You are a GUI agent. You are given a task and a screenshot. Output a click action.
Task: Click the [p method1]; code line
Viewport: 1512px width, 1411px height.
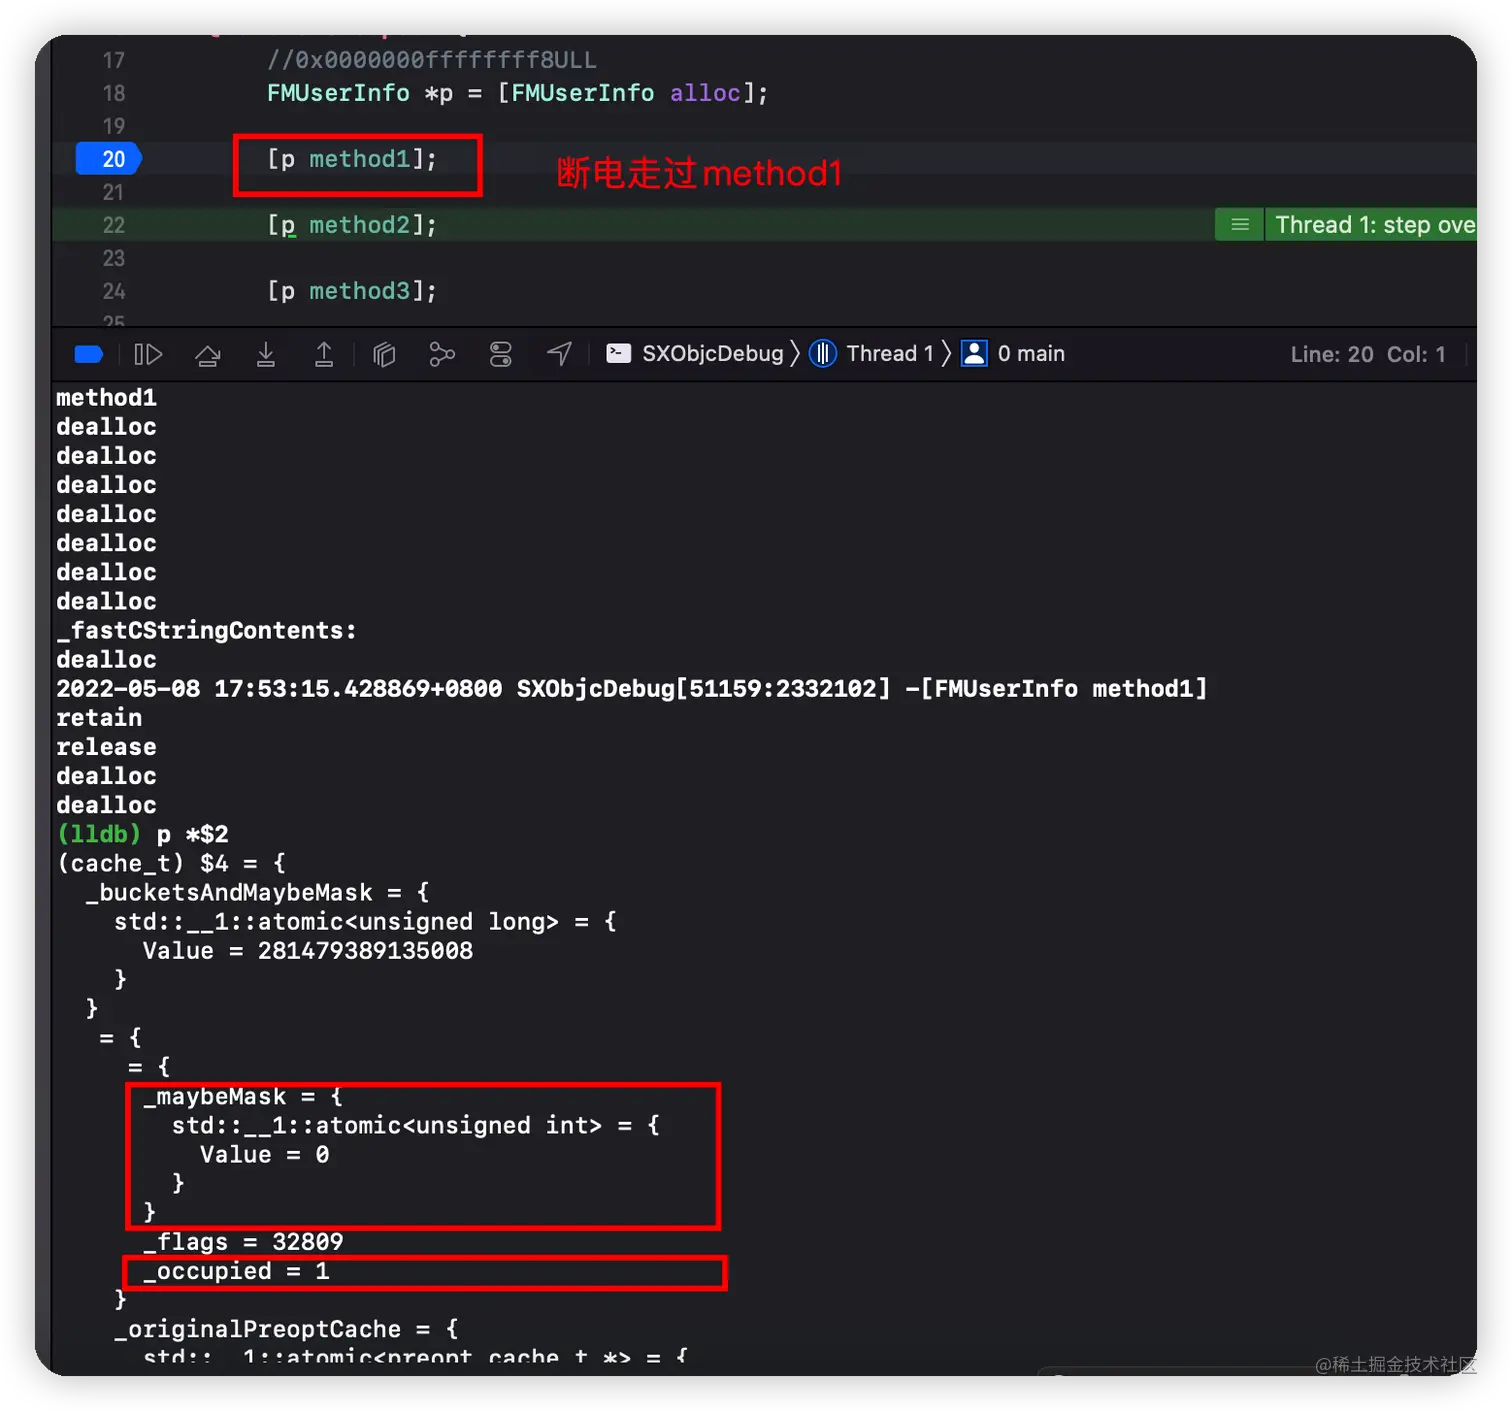tap(352, 159)
